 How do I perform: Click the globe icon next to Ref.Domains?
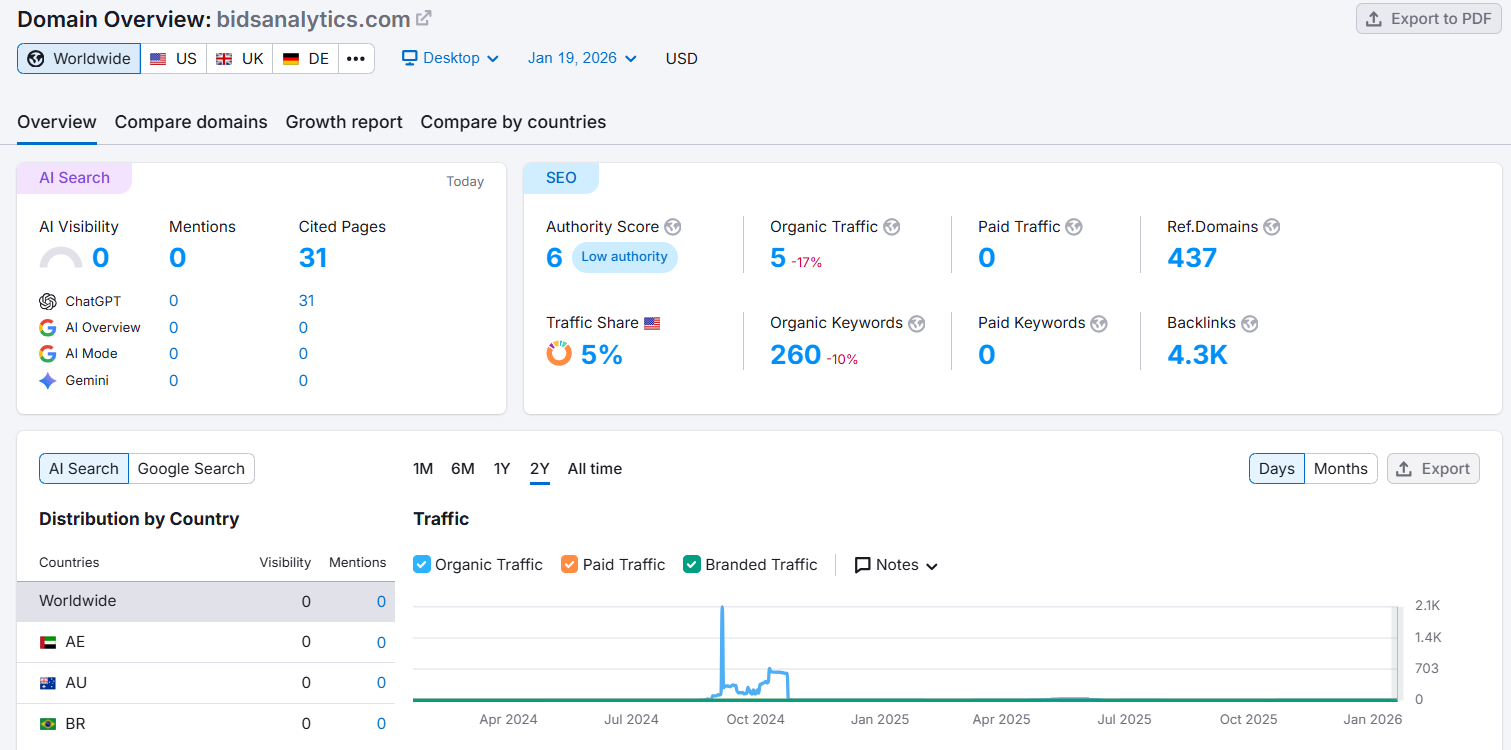pyautogui.click(x=1272, y=227)
